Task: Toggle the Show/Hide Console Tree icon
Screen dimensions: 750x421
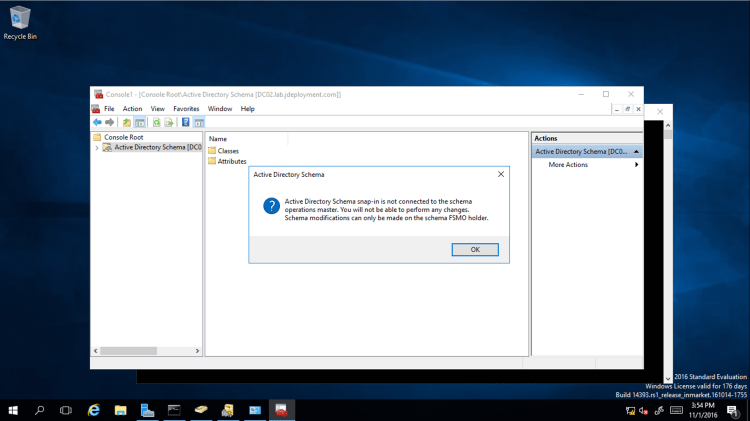Action: [x=140, y=122]
